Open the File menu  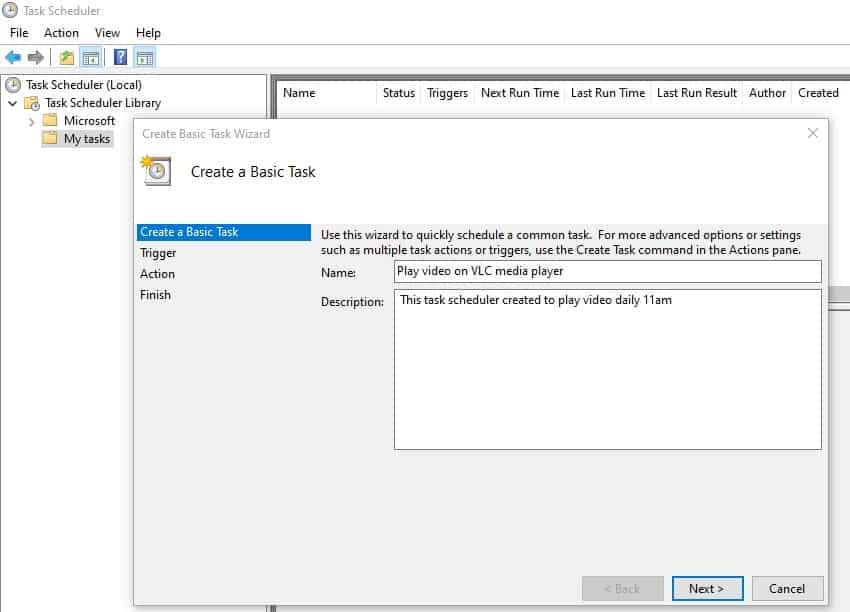19,33
